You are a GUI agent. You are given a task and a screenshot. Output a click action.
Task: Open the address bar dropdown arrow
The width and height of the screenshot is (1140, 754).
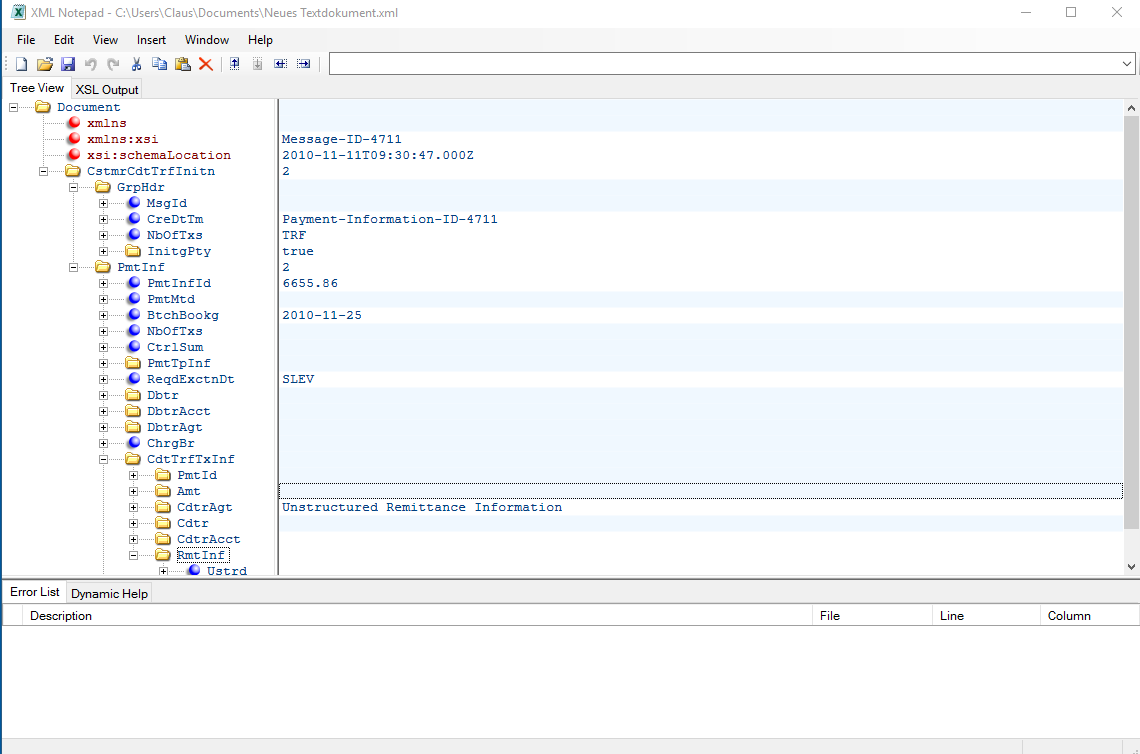click(1127, 64)
